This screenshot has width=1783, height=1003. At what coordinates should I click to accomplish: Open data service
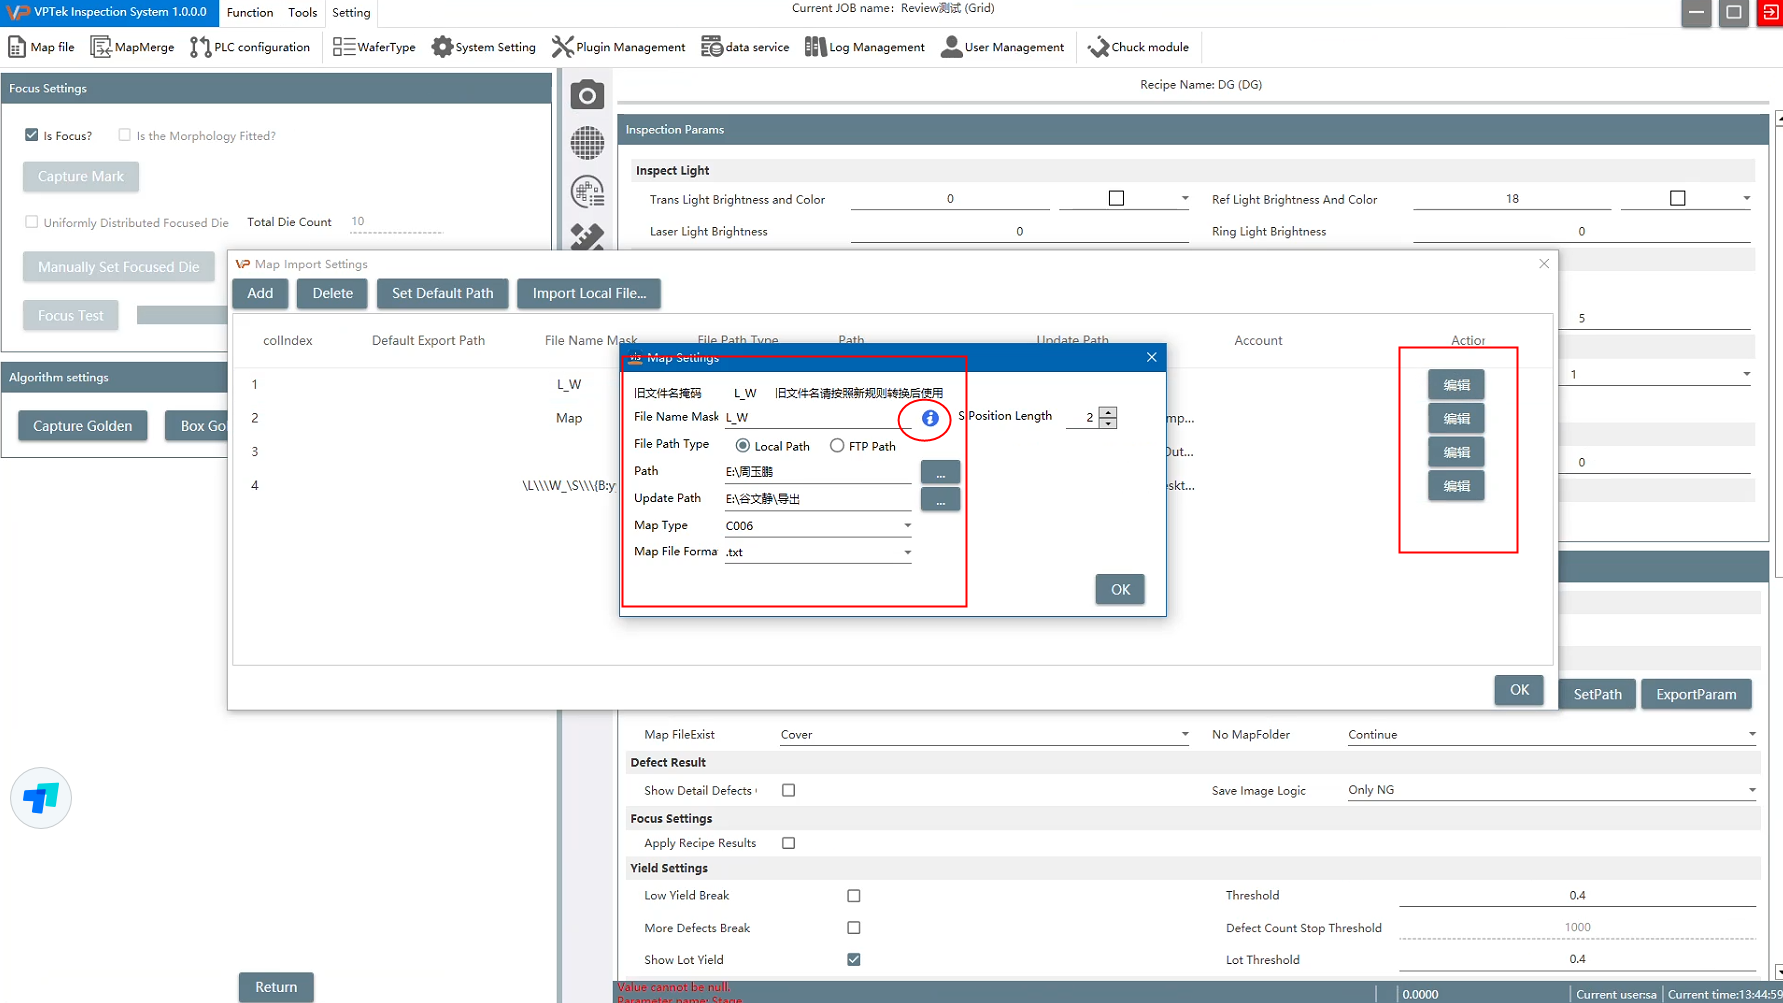click(x=745, y=47)
